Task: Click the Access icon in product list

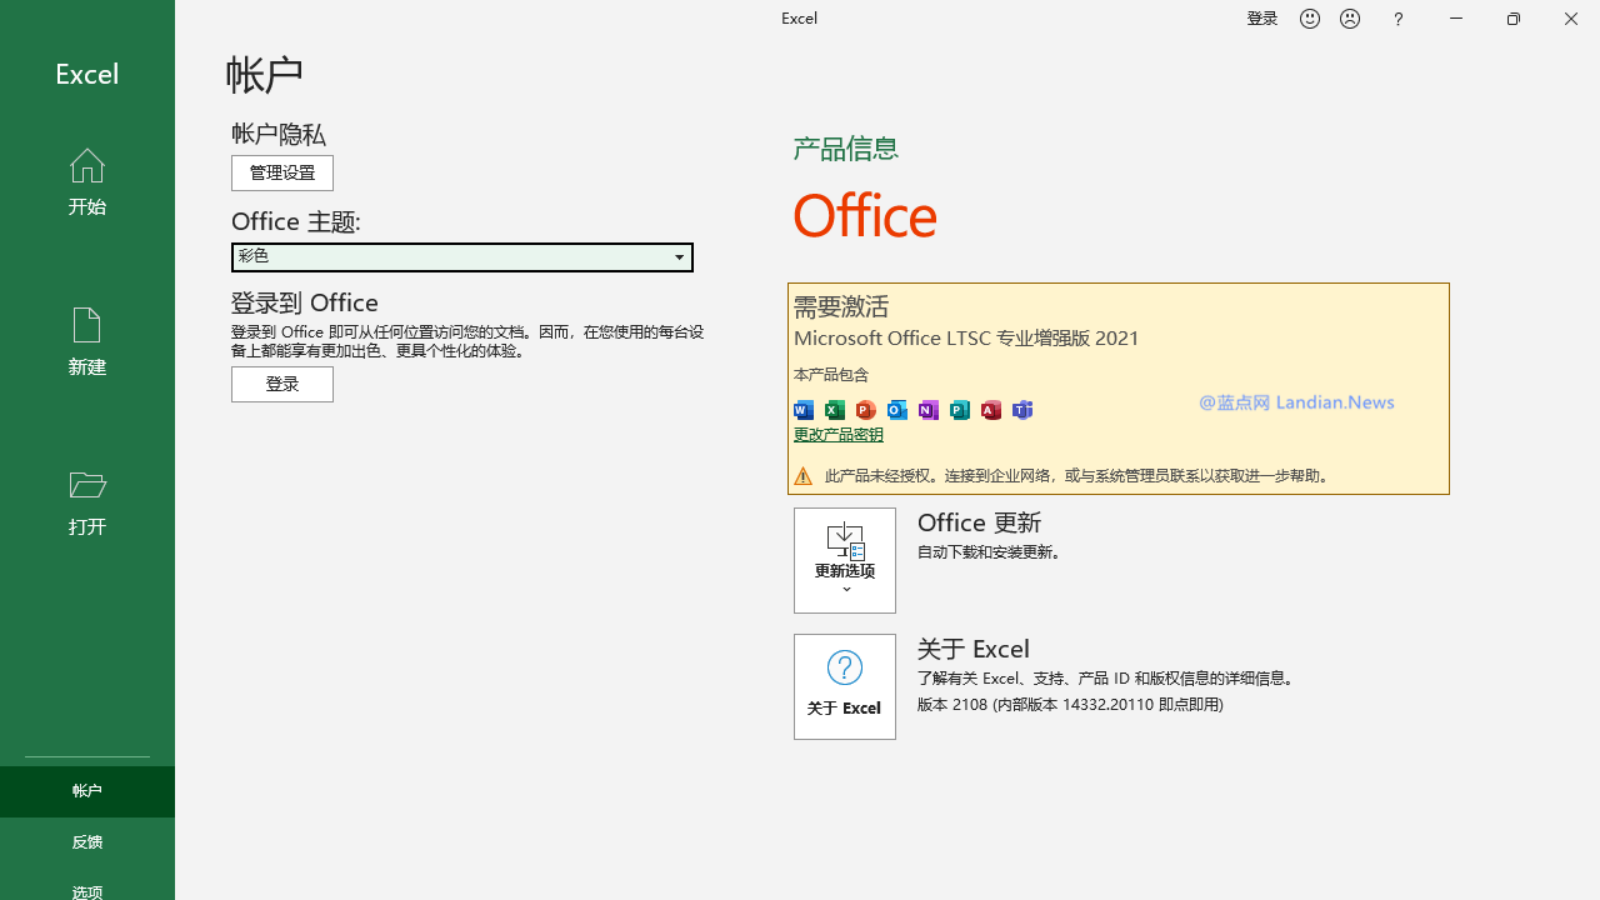Action: tap(991, 410)
